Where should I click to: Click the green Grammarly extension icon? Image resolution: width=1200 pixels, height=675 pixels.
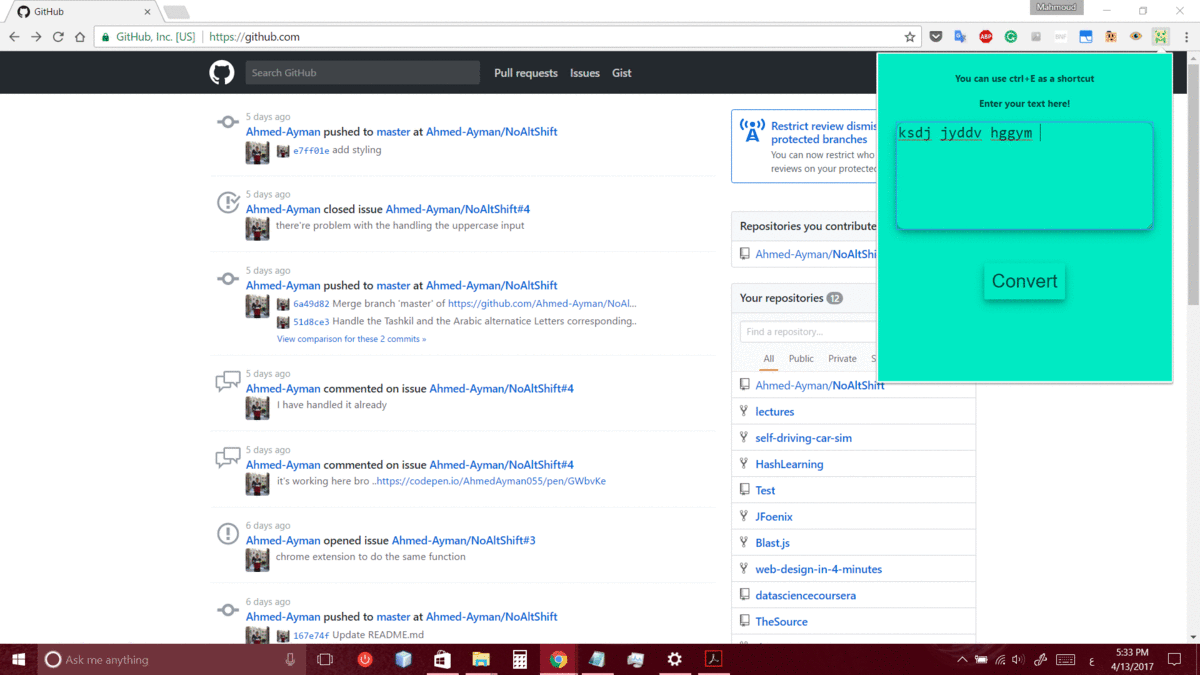1011,37
